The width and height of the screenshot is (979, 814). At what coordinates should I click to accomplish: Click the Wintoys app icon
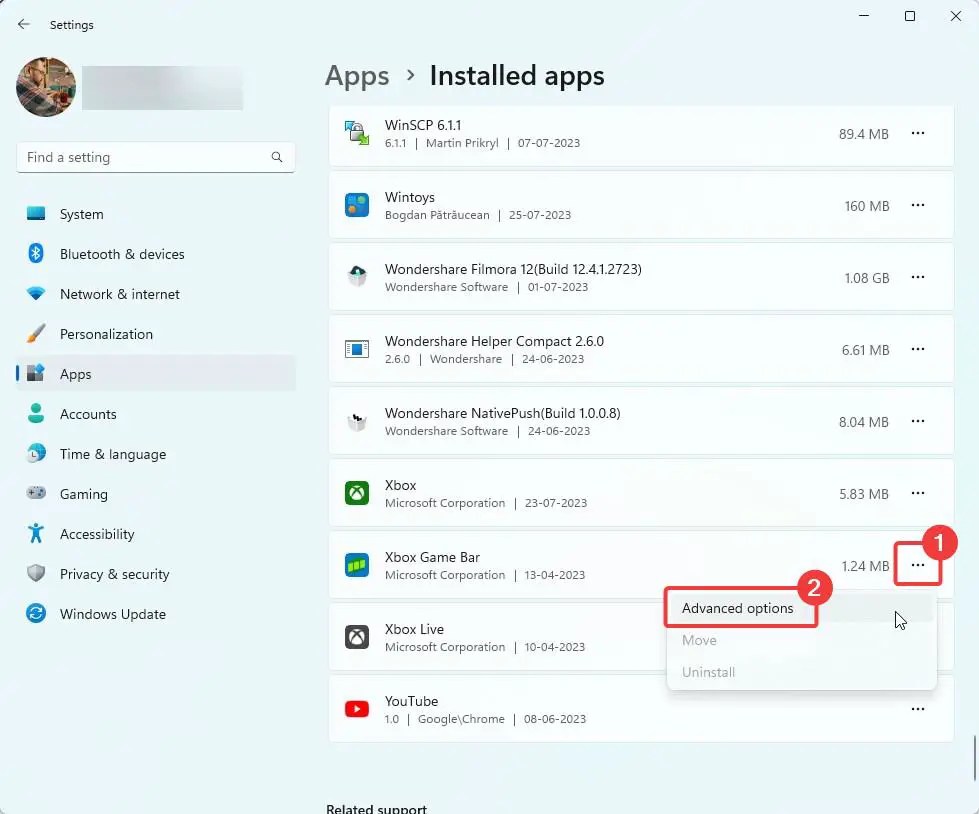click(x=357, y=205)
